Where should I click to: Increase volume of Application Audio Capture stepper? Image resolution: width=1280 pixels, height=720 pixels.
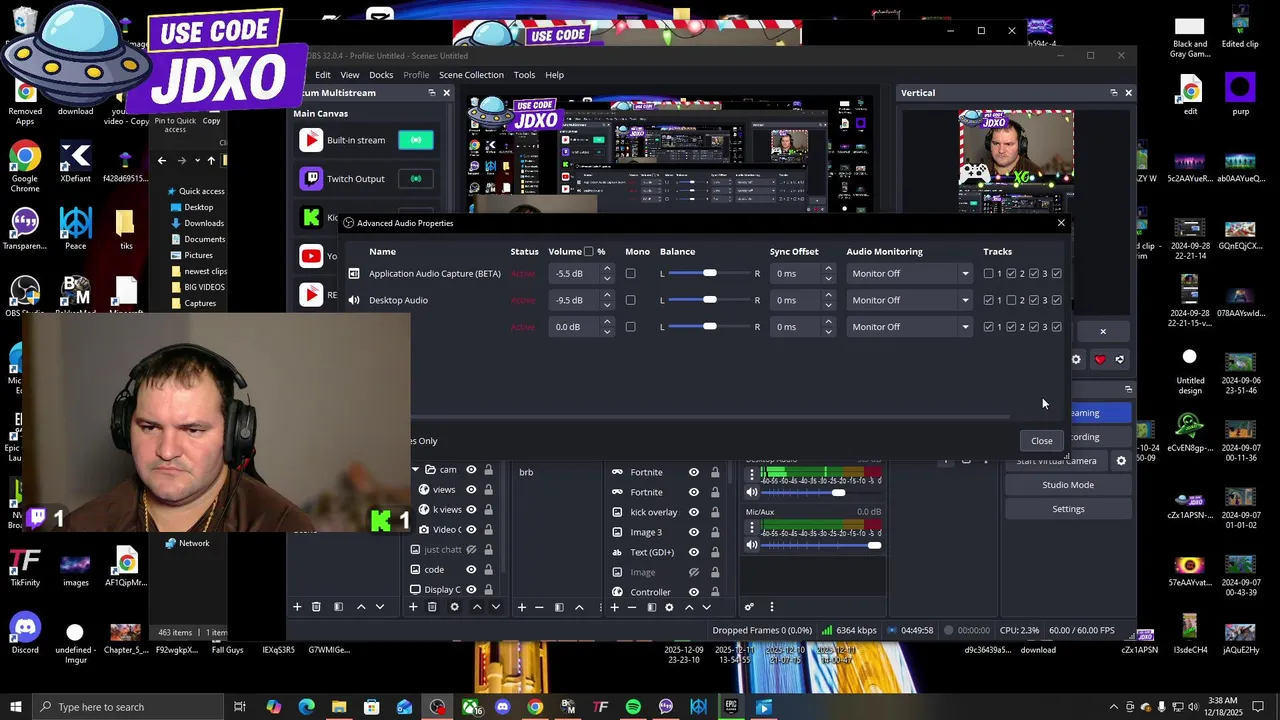607,269
